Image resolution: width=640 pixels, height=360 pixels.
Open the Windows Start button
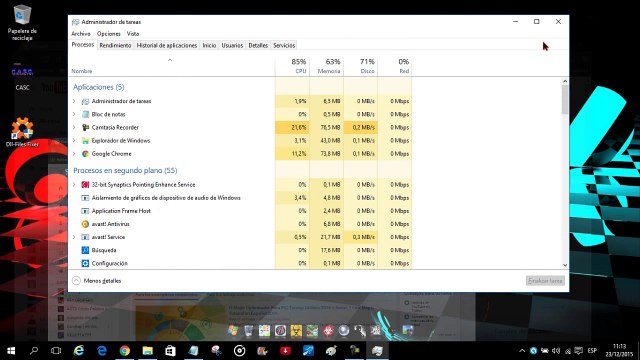(11, 351)
